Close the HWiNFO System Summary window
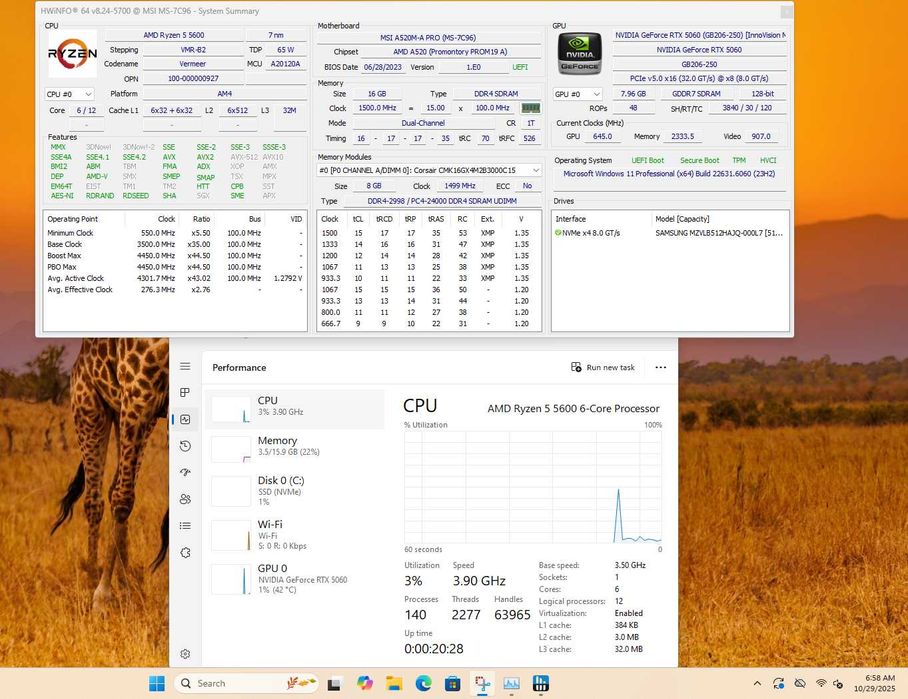Image resolution: width=908 pixels, height=699 pixels. tap(786, 11)
